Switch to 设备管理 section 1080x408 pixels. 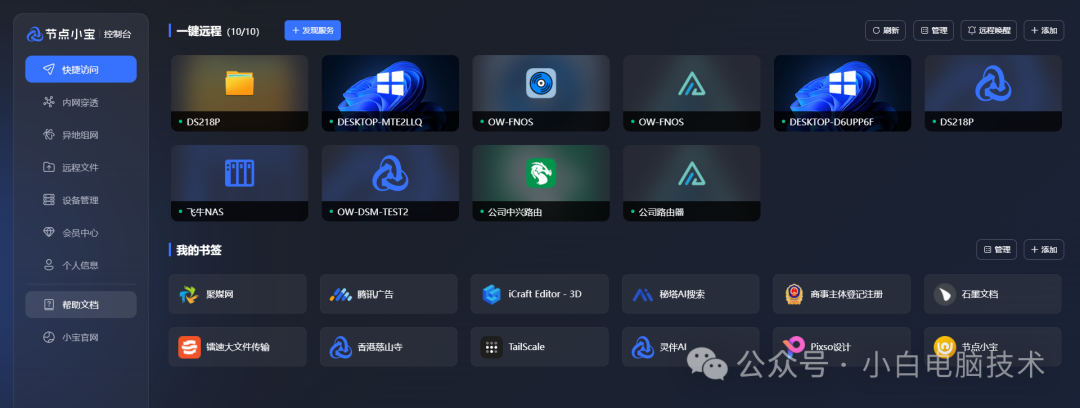81,200
